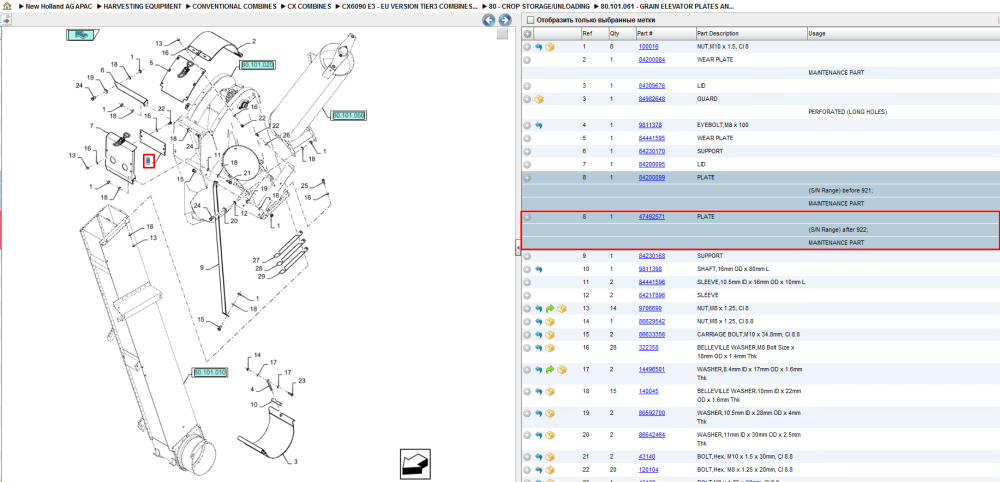
Task: Open 'CX6090 E3 - EU VERSION TIER3 COMBINES' breadcrumb
Action: [409, 6]
